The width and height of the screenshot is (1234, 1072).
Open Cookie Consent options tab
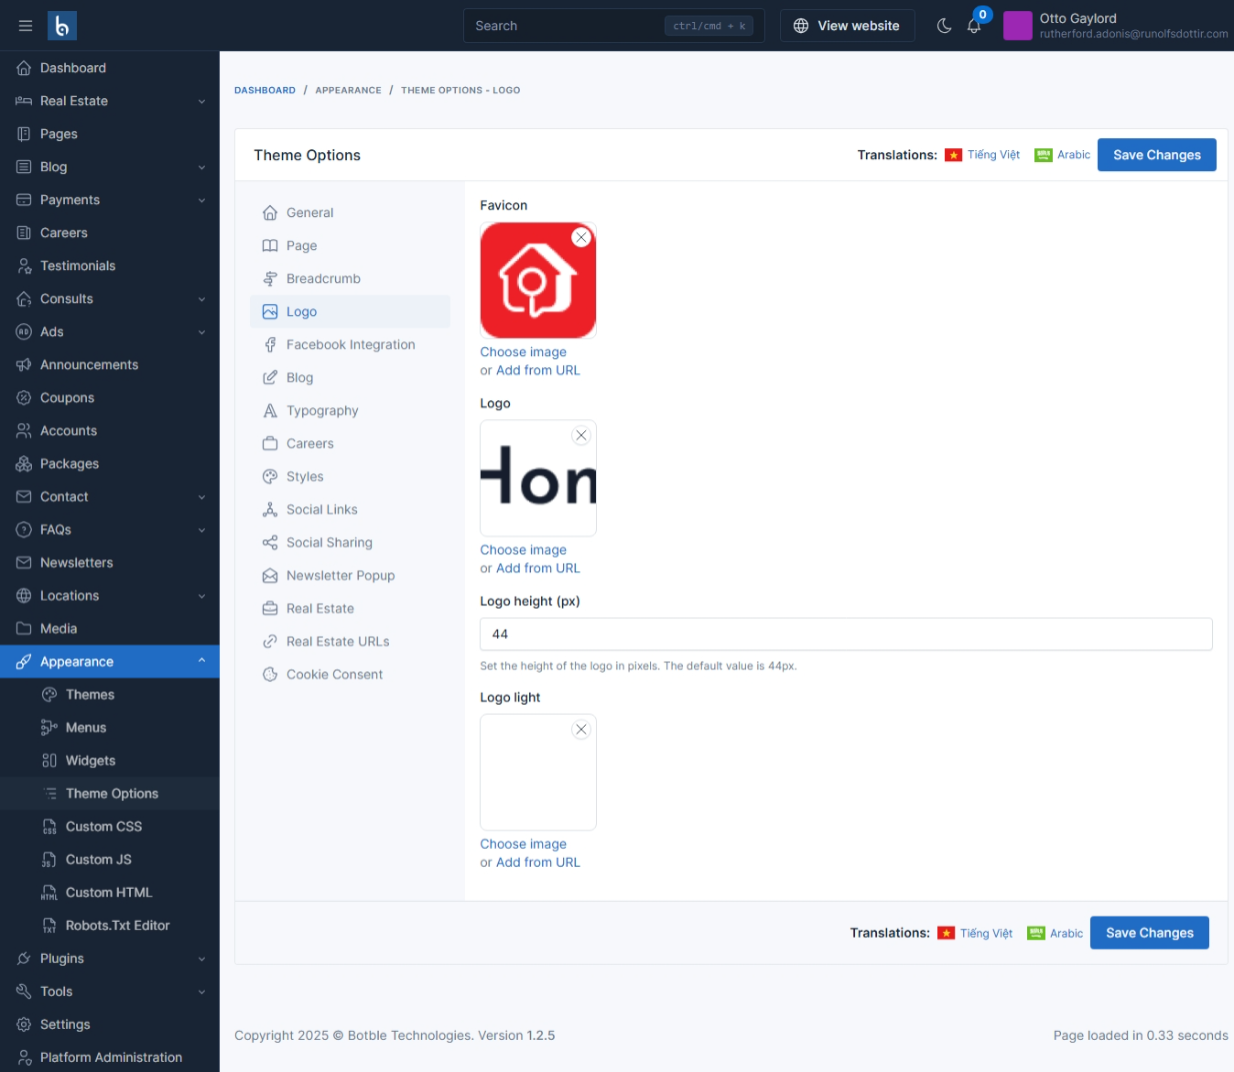(350, 675)
